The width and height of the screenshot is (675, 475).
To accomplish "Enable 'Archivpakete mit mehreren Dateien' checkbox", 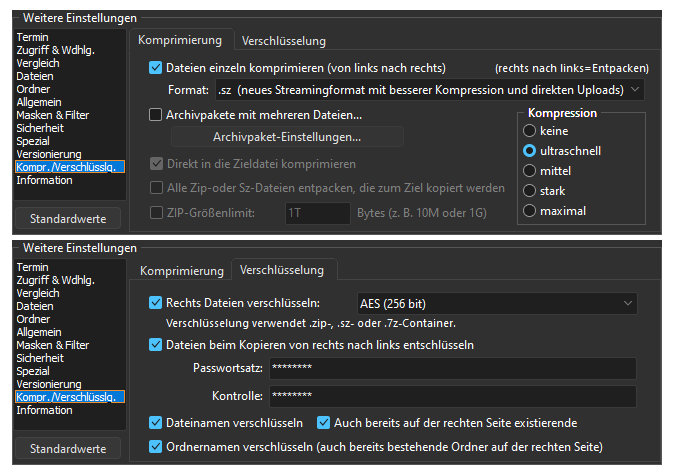I will click(155, 115).
